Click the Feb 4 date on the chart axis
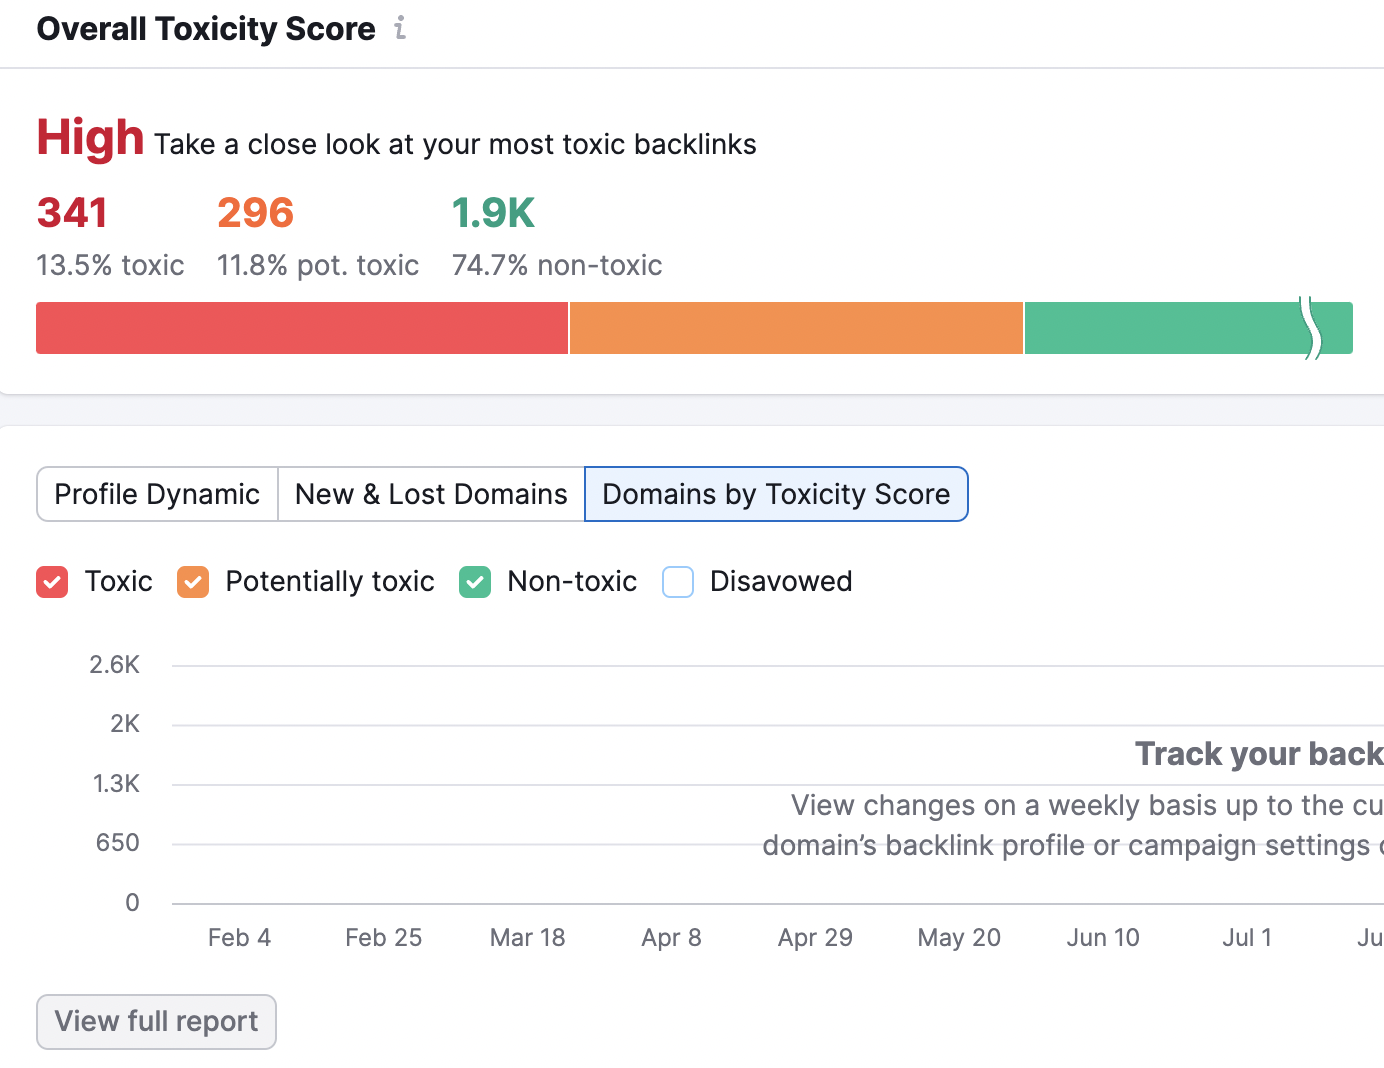1384x1068 pixels. (x=239, y=937)
